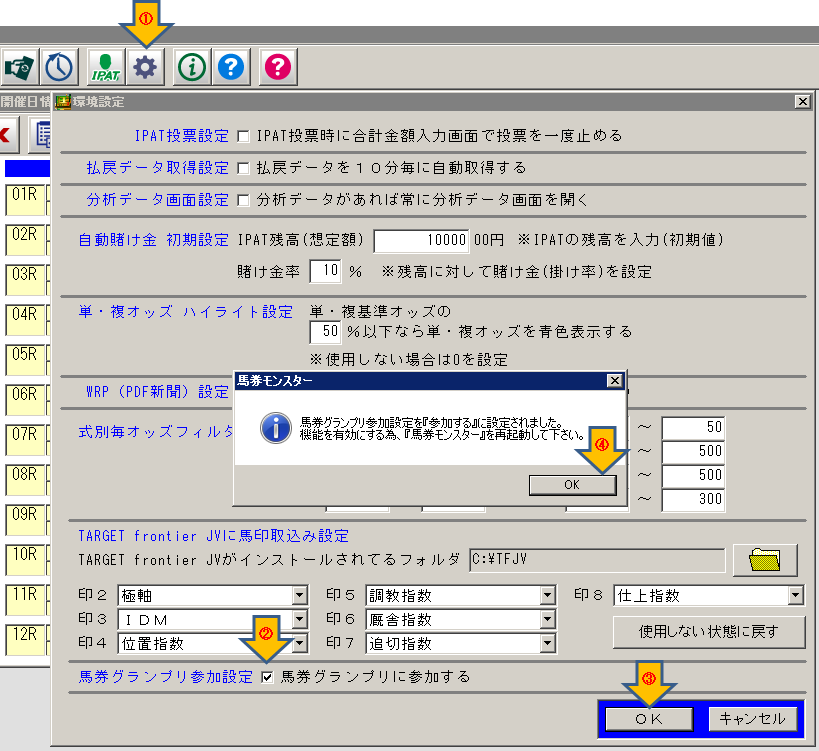Toggle always open analysis data screen checkbox

click(x=243, y=201)
